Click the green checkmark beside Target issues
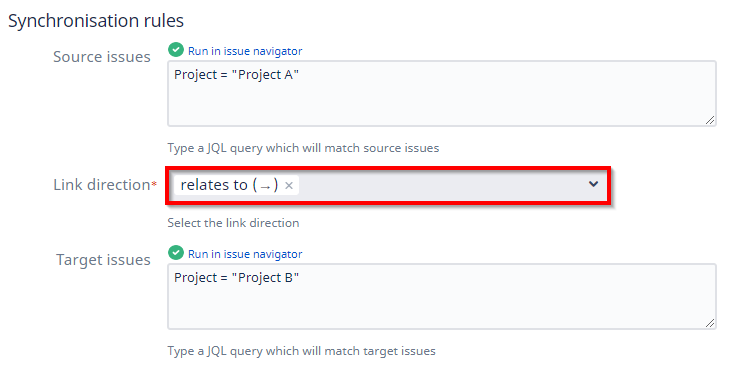 [176, 253]
